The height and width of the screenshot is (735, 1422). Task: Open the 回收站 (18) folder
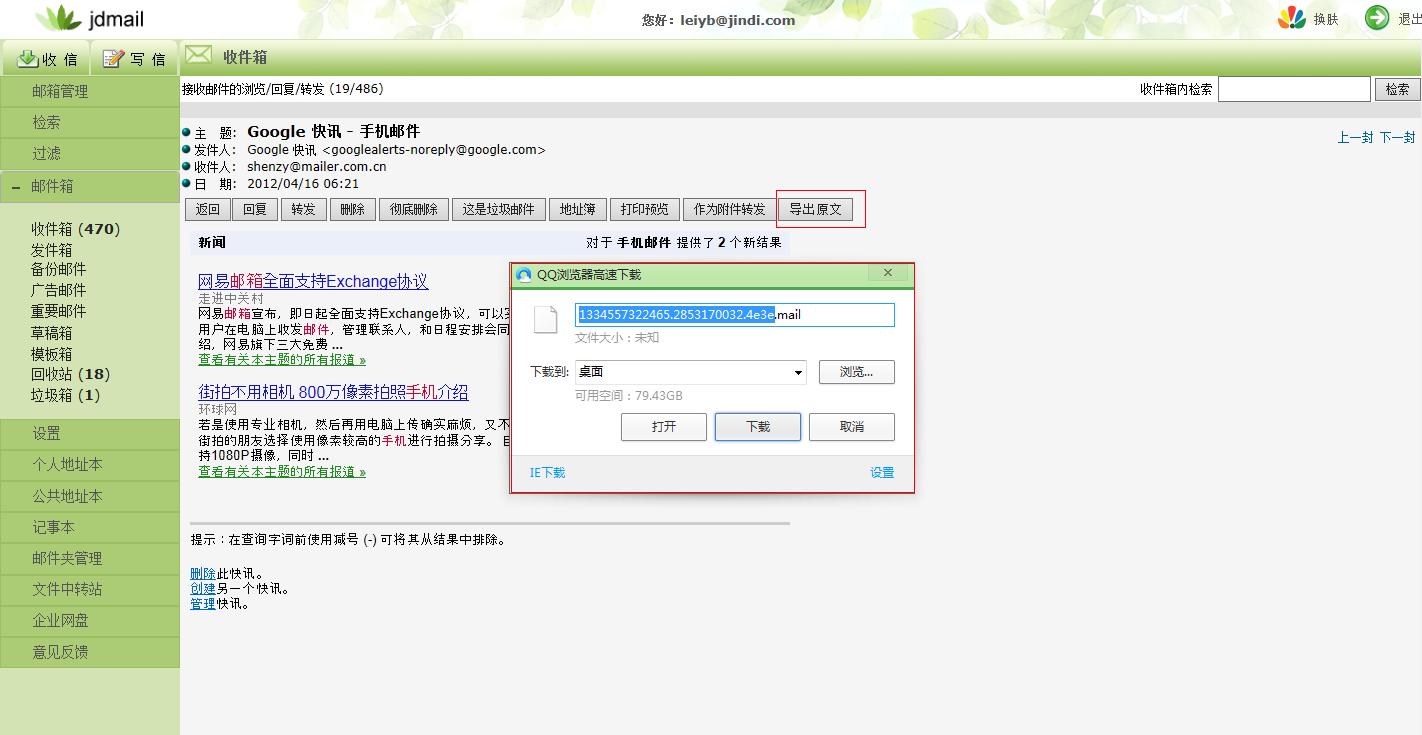(x=70, y=374)
